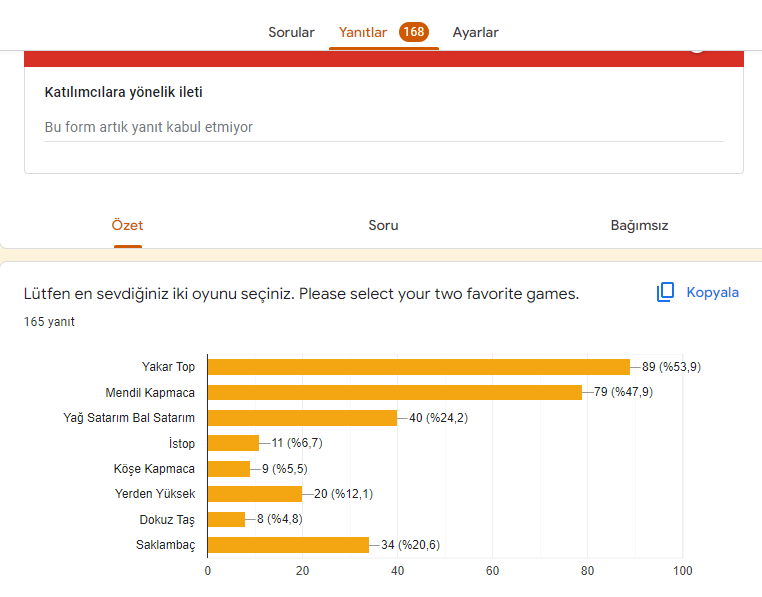Open the Bağımsız responses view

click(x=639, y=225)
